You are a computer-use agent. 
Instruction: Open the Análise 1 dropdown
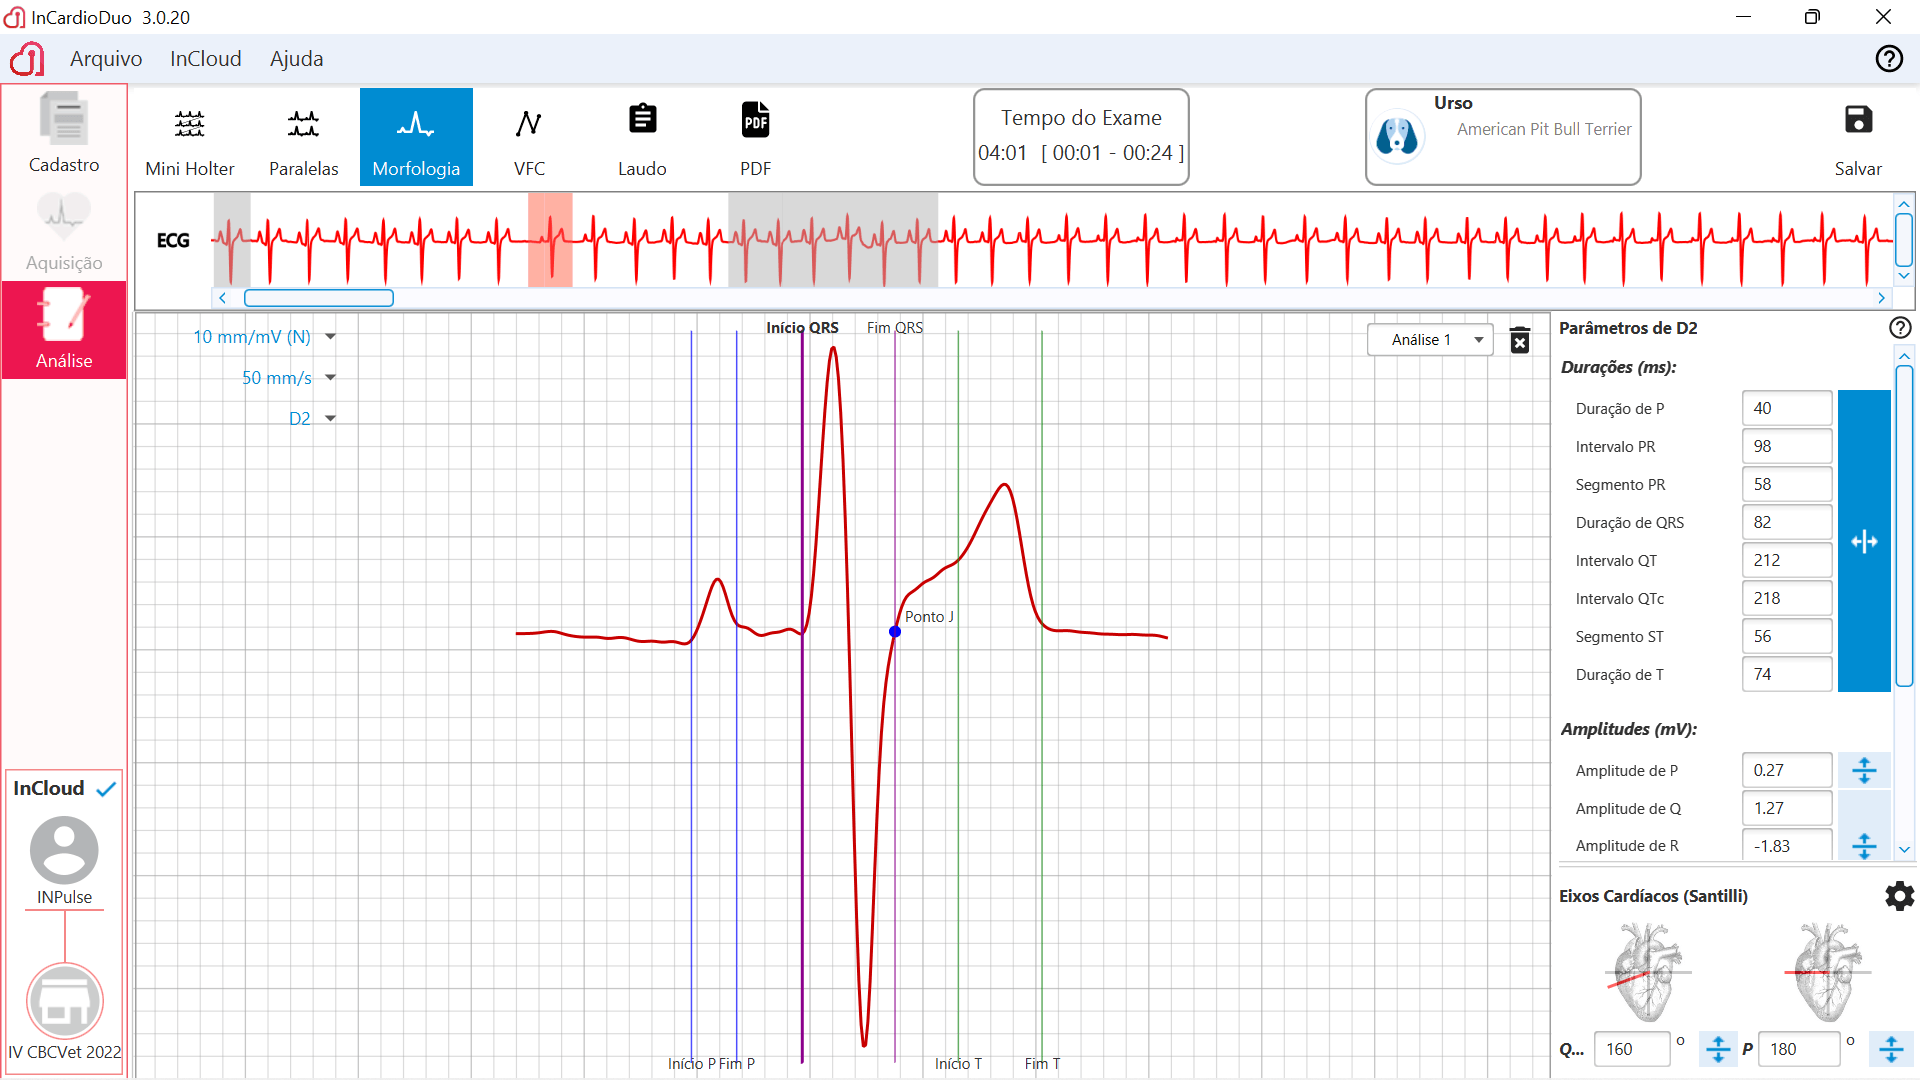(x=1430, y=340)
